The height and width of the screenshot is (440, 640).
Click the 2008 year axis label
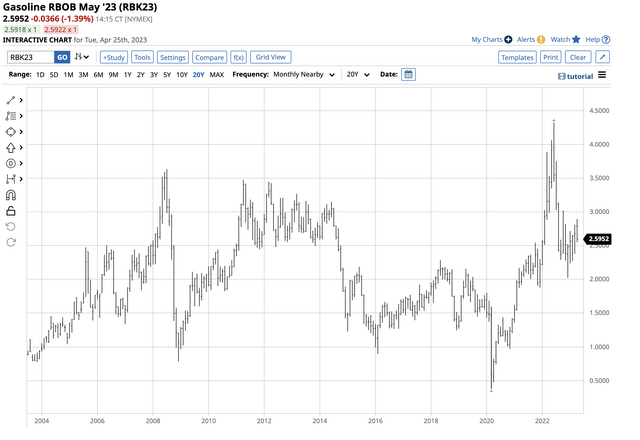[153, 421]
